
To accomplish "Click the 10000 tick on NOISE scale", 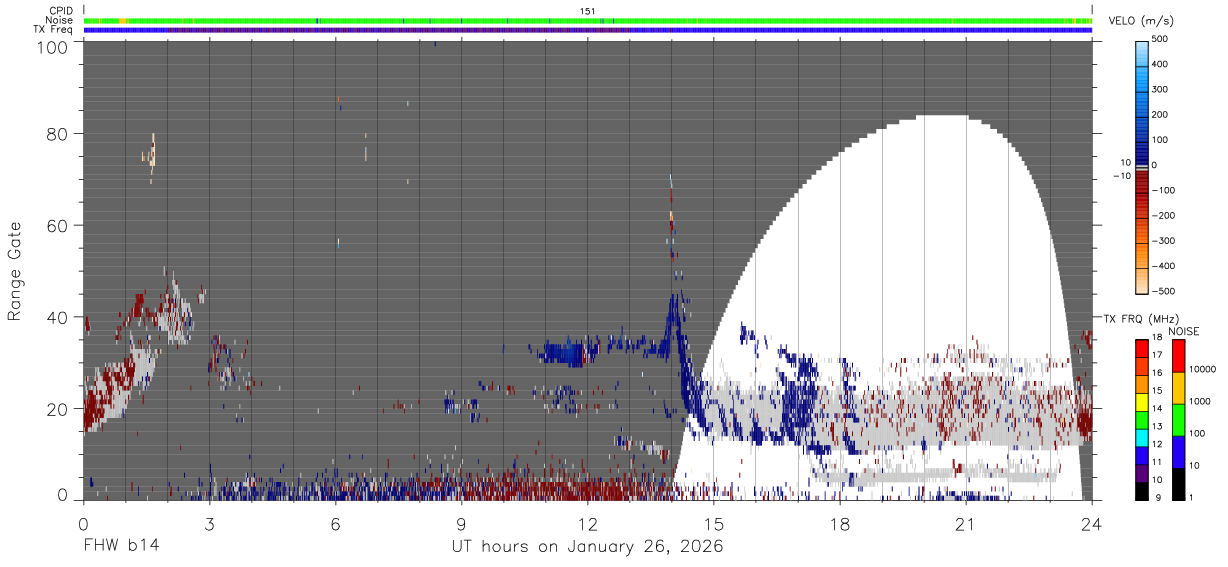I will (1204, 369).
